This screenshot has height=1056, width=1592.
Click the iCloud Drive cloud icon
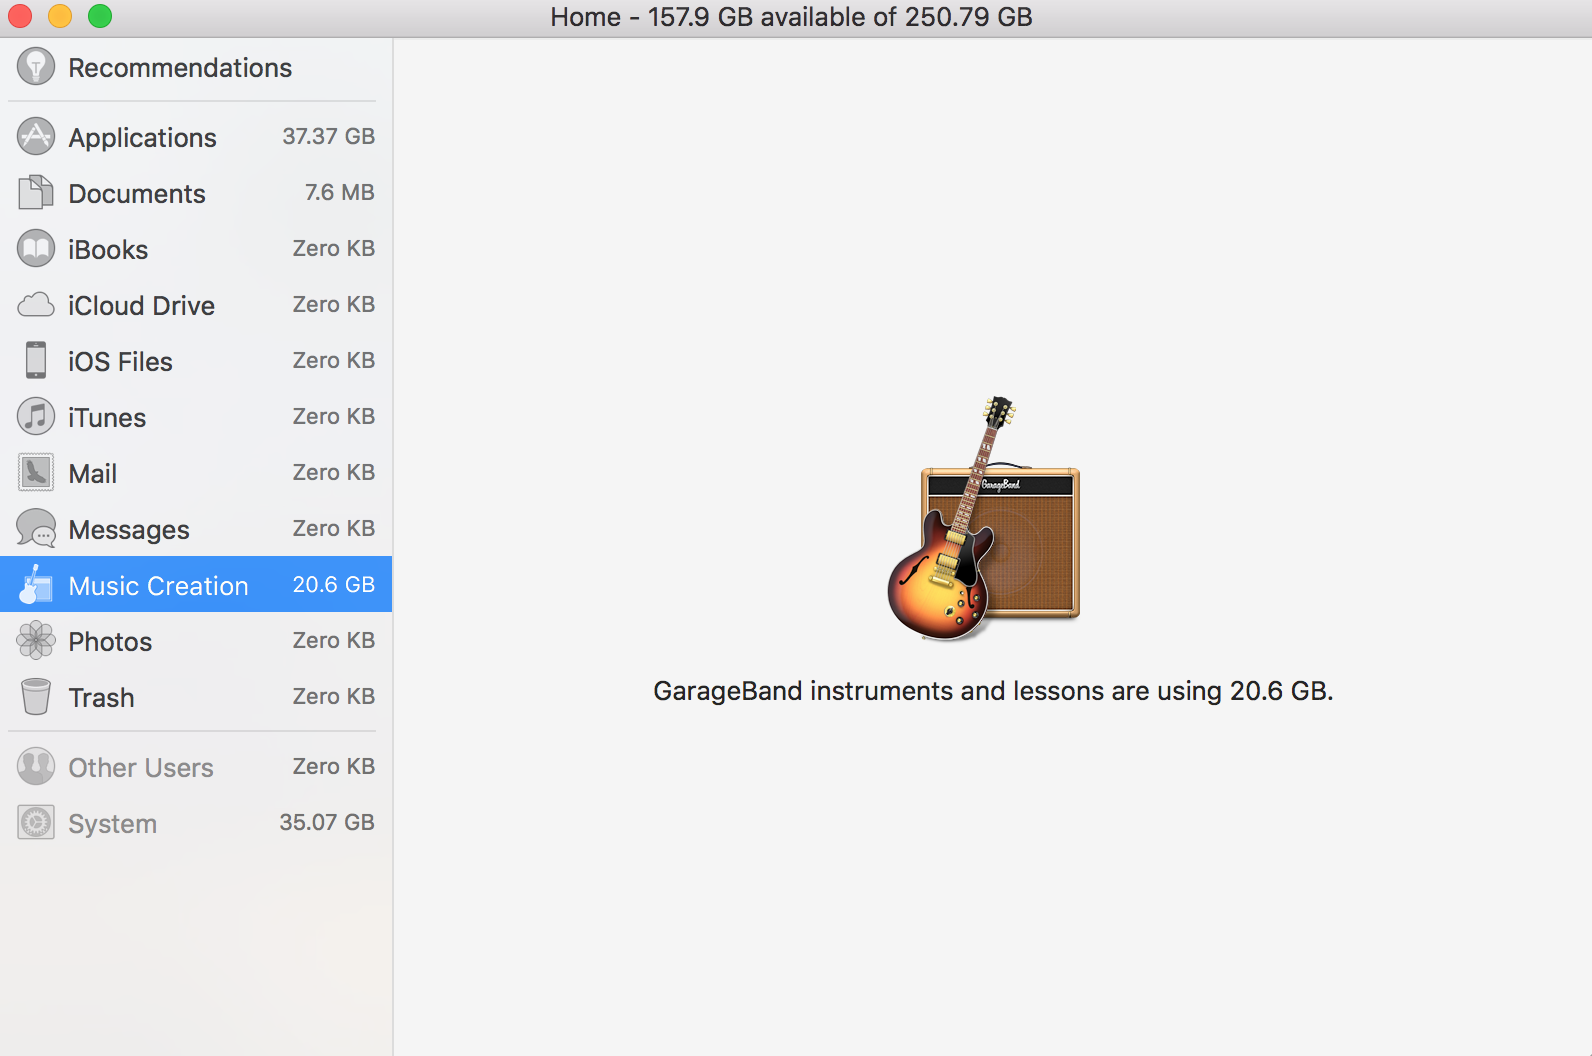click(36, 305)
